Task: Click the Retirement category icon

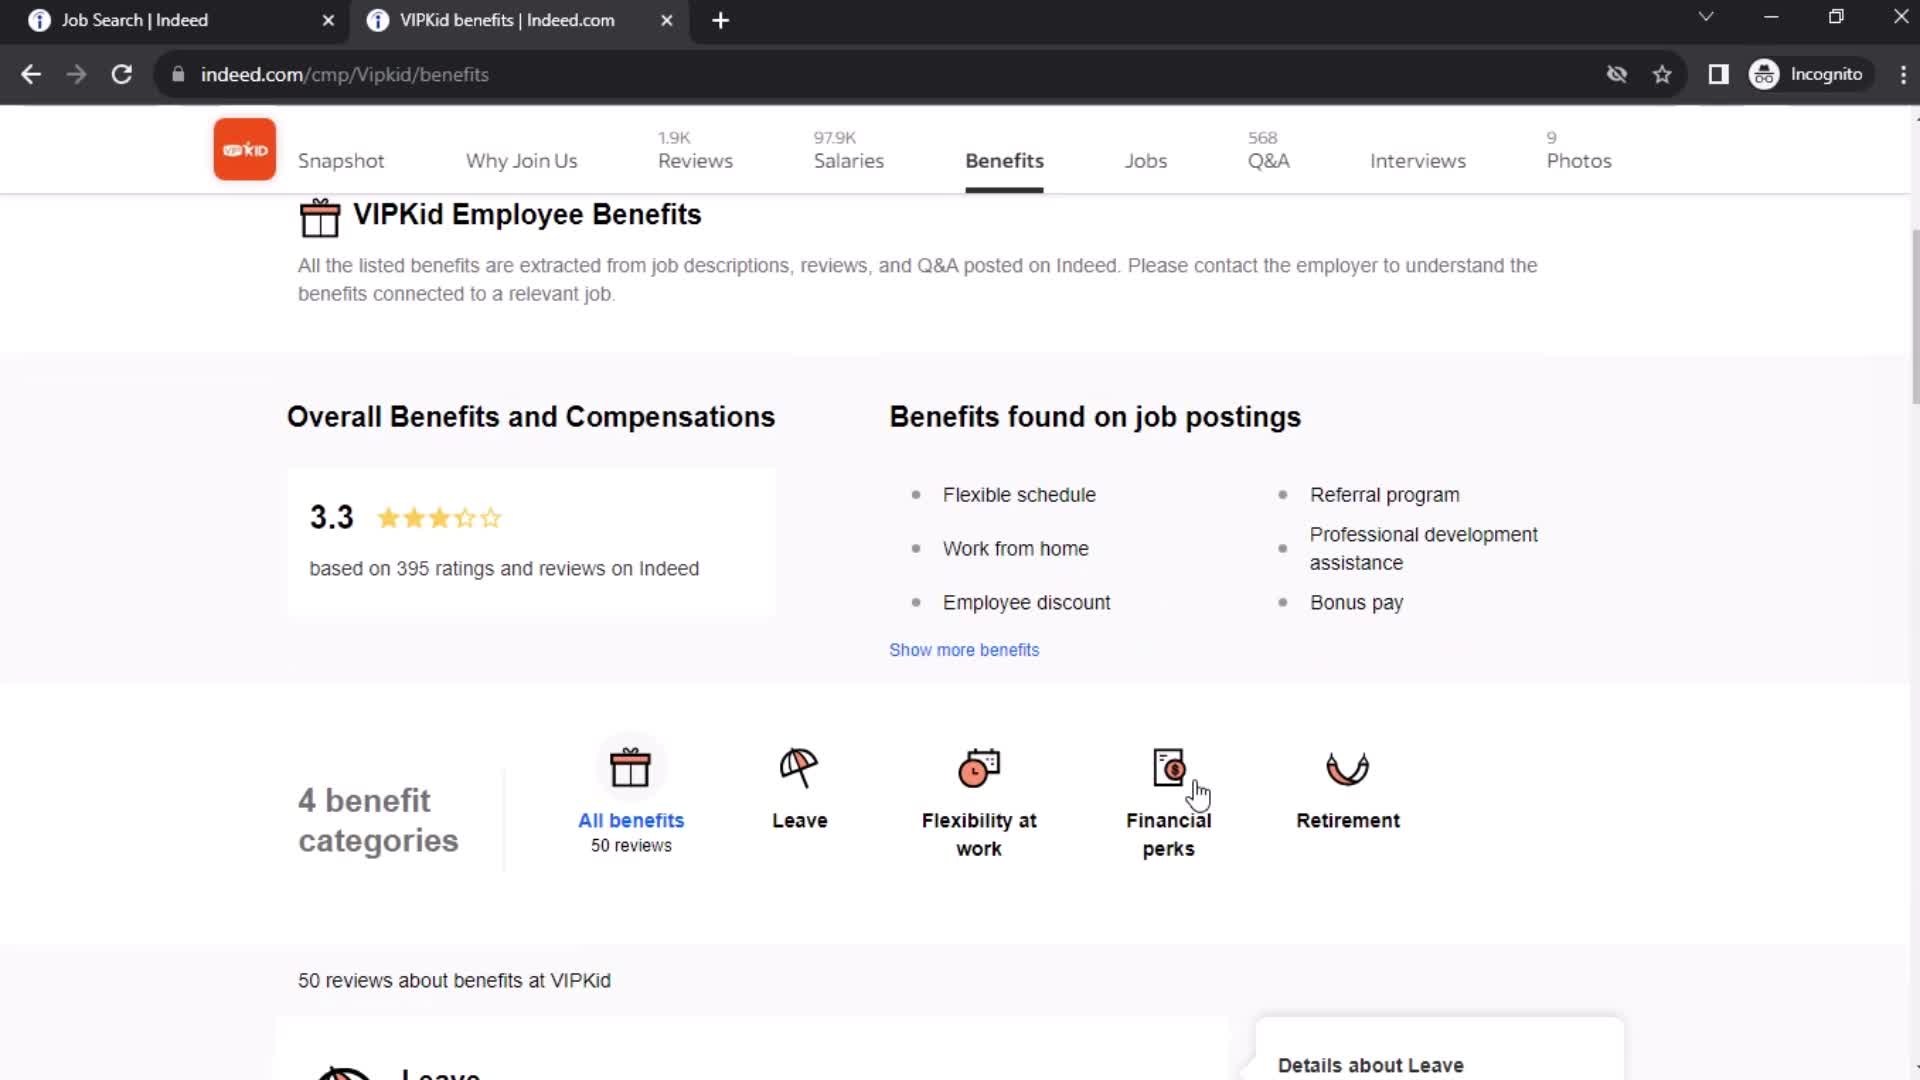Action: point(1348,767)
